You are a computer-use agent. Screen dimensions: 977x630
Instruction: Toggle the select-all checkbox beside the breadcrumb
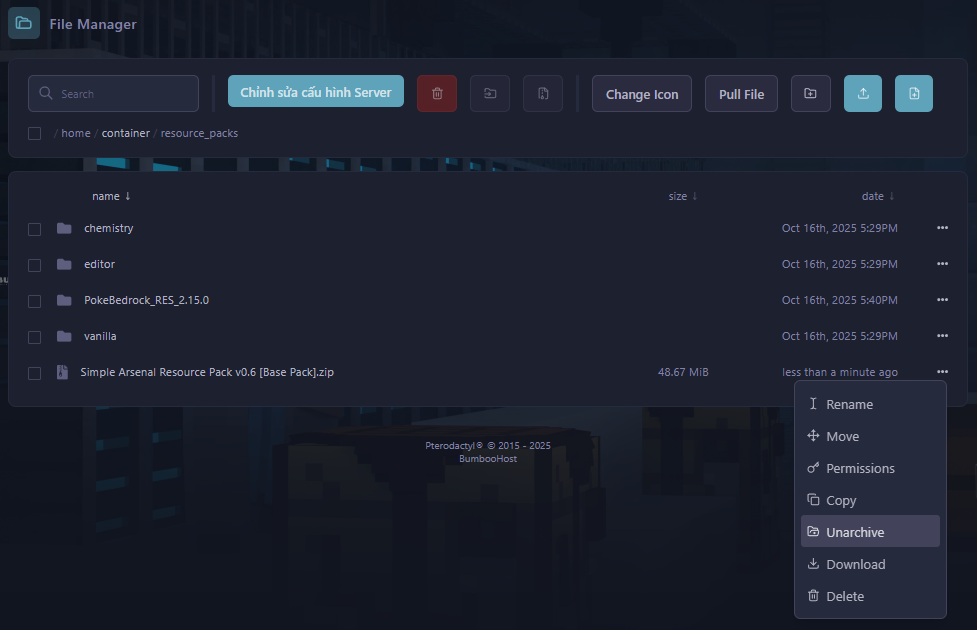[34, 133]
